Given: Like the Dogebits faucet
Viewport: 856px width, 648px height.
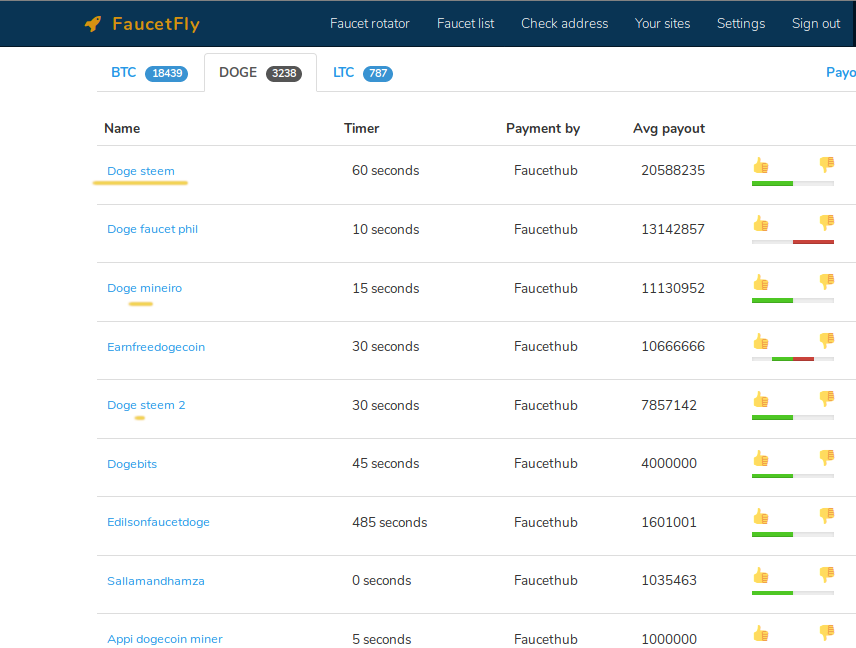Looking at the screenshot, I should coord(761,459).
